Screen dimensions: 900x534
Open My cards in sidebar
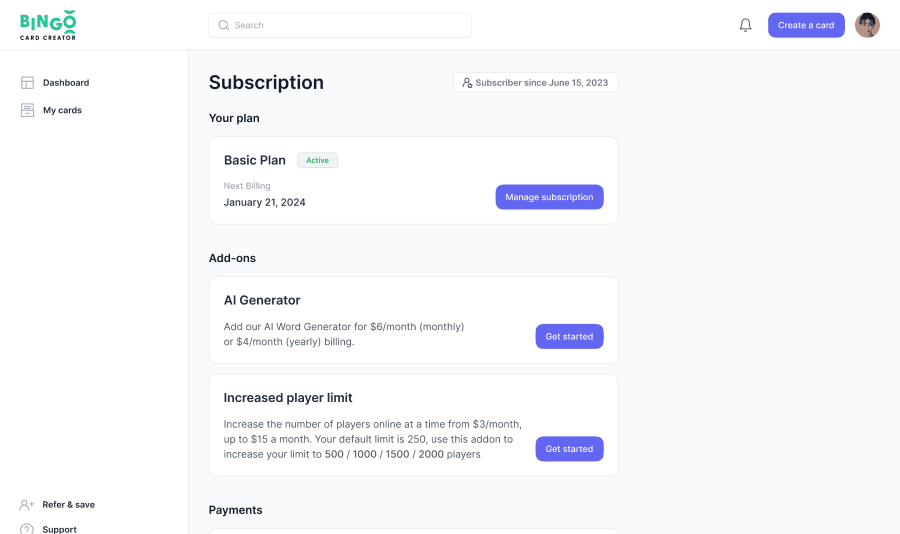[62, 110]
